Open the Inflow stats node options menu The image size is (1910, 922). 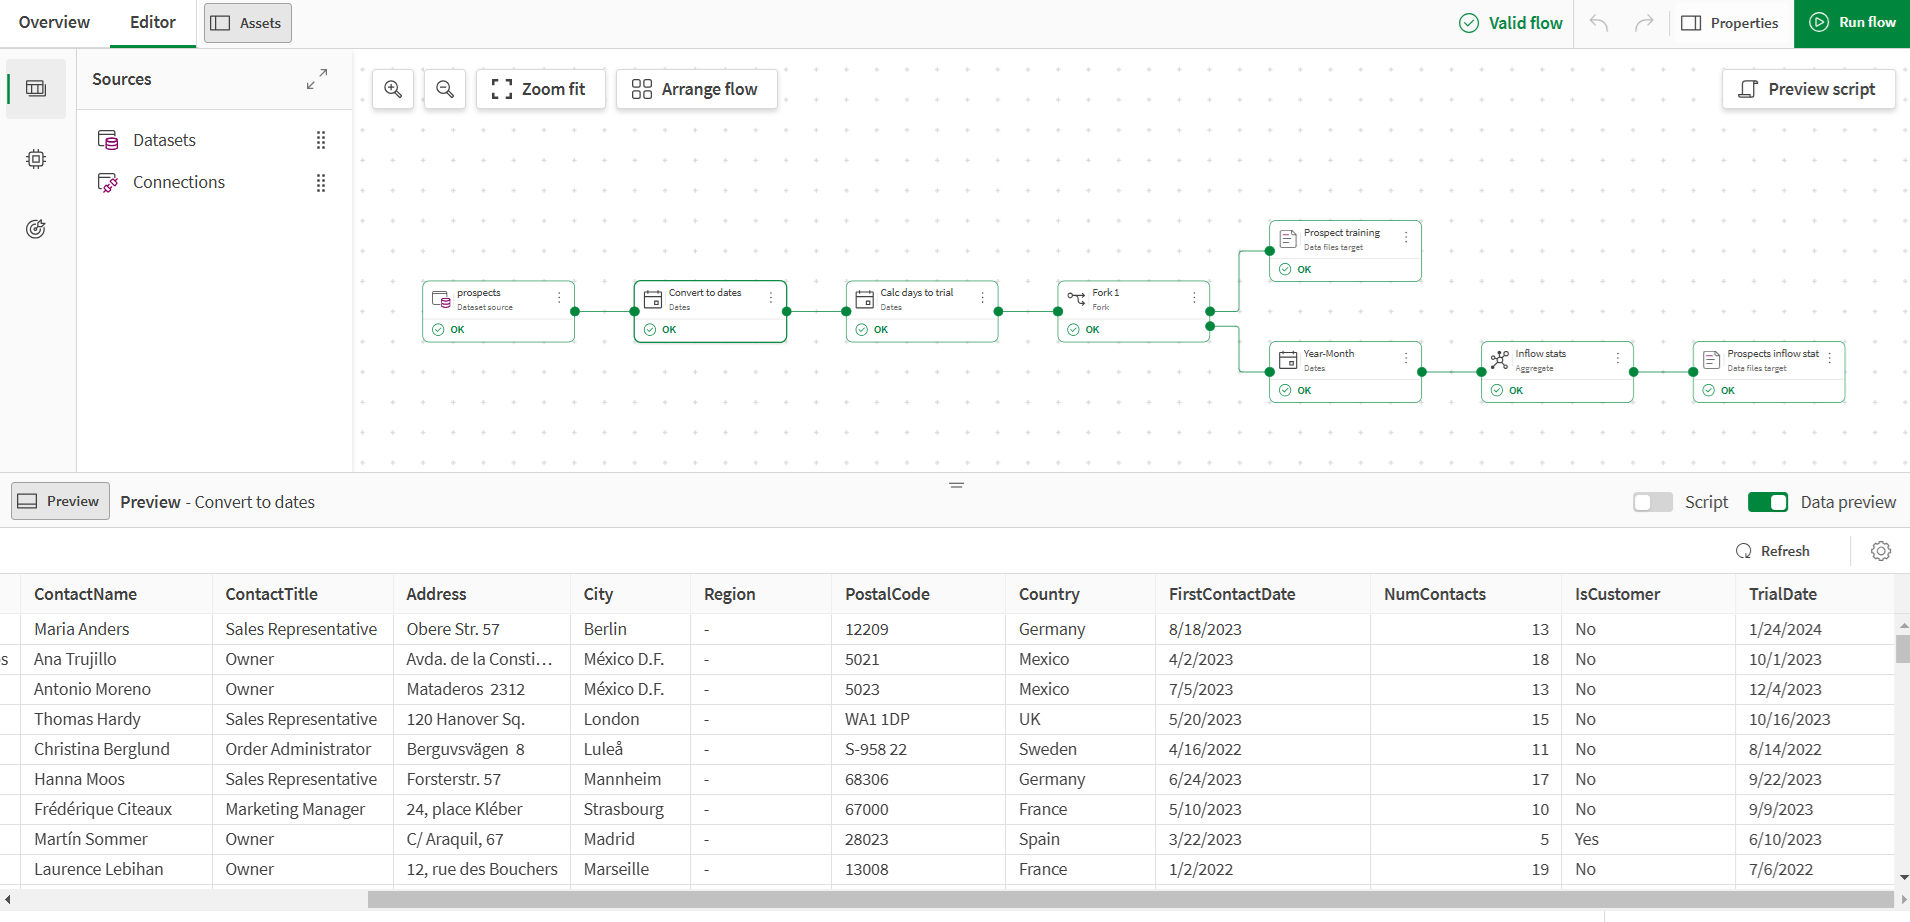(x=1617, y=358)
